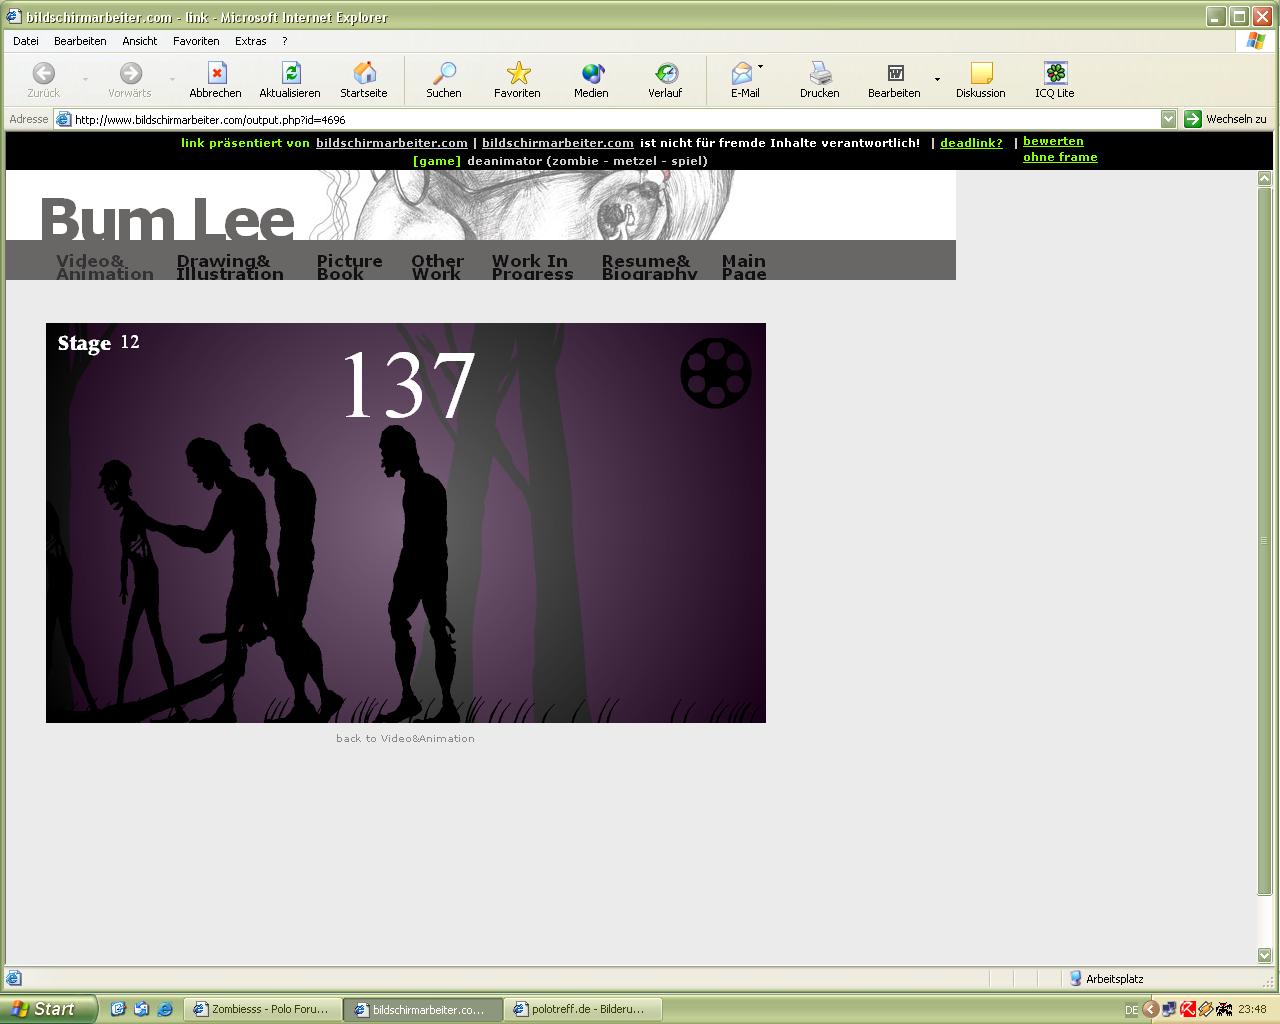Click the Bearbeiten Word edit icon

(x=895, y=73)
